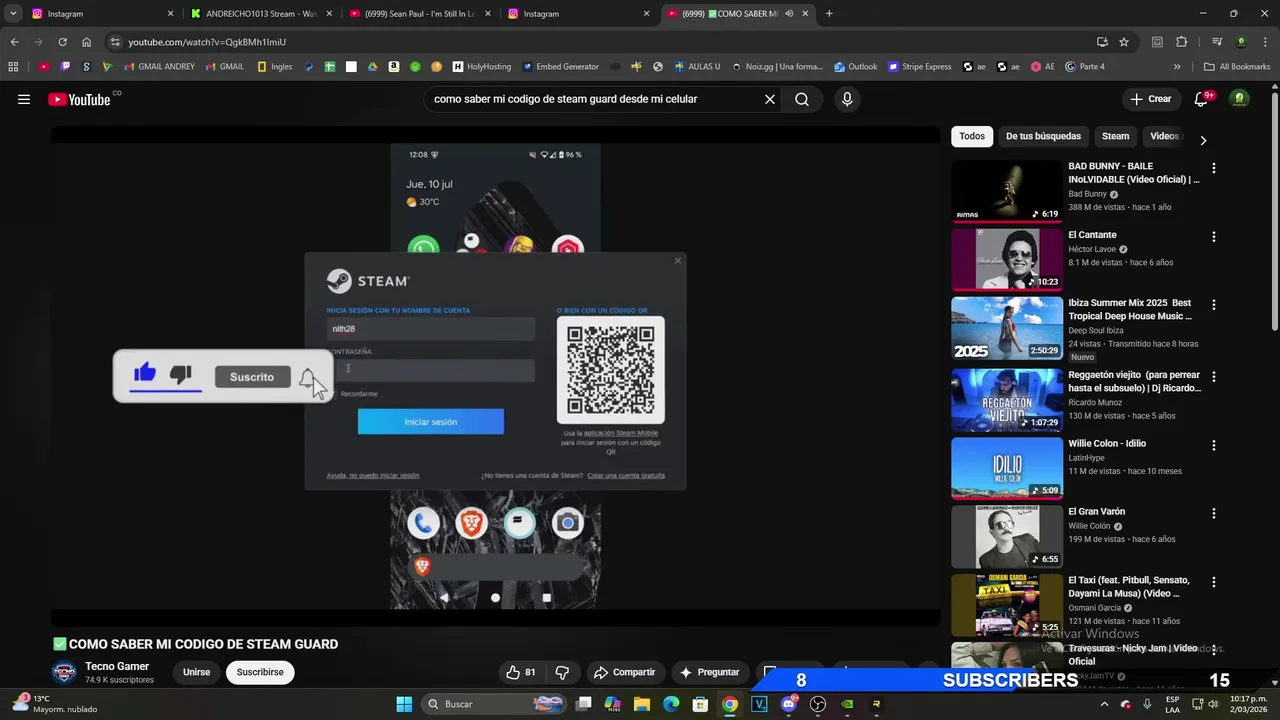Open options for El Gran Varón
The image size is (1280, 720).
tap(1214, 513)
